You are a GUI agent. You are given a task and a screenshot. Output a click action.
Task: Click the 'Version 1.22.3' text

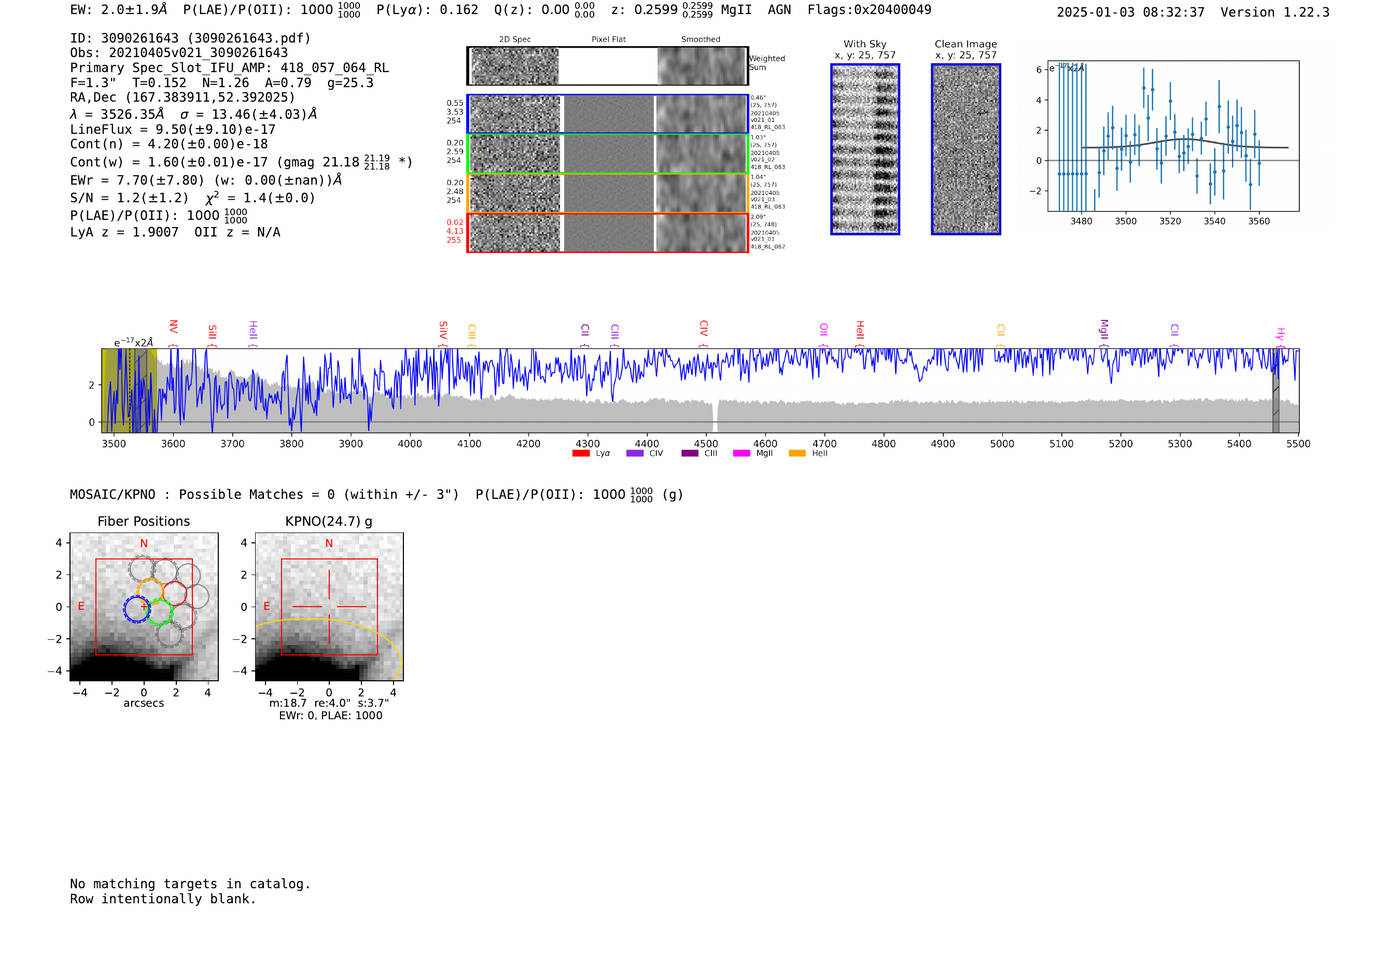[x=1276, y=12]
